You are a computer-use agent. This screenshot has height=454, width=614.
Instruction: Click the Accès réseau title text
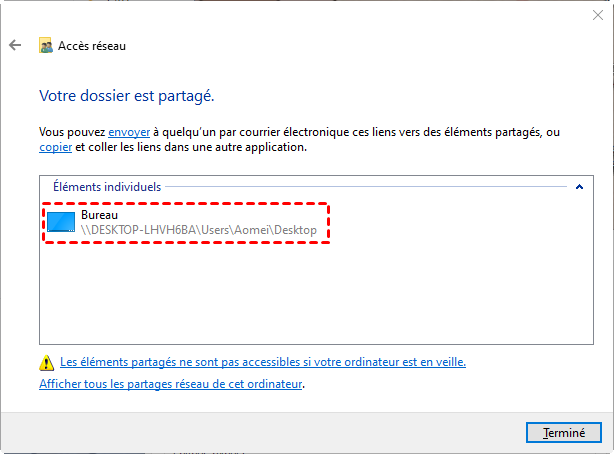point(93,45)
